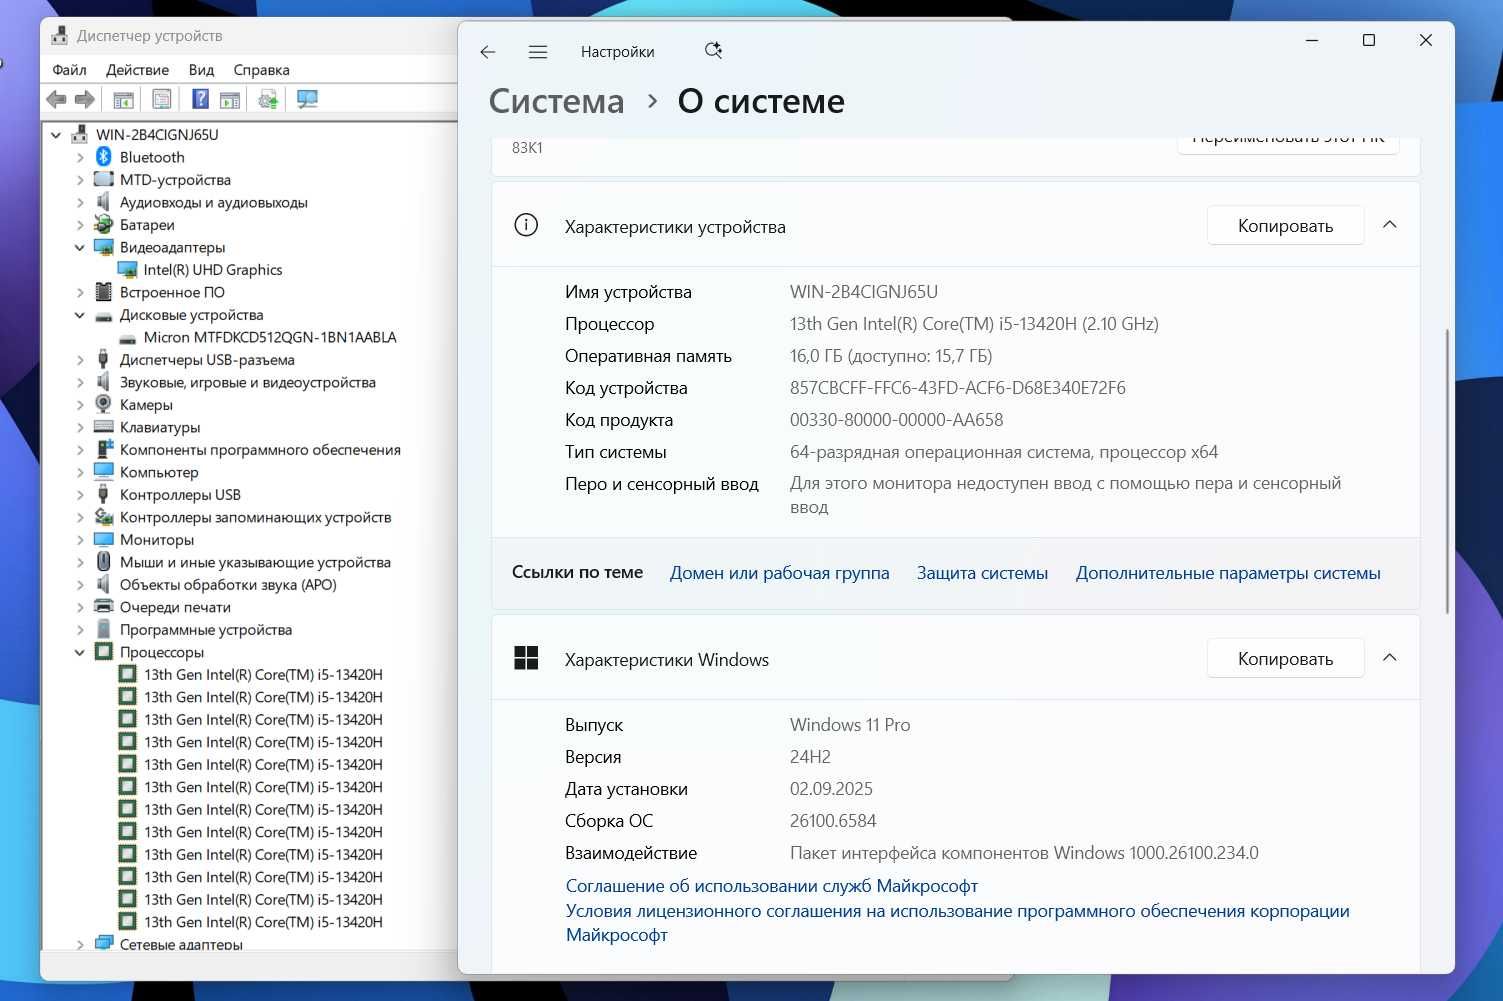Click the Компьютер category icon

pyautogui.click(x=103, y=471)
